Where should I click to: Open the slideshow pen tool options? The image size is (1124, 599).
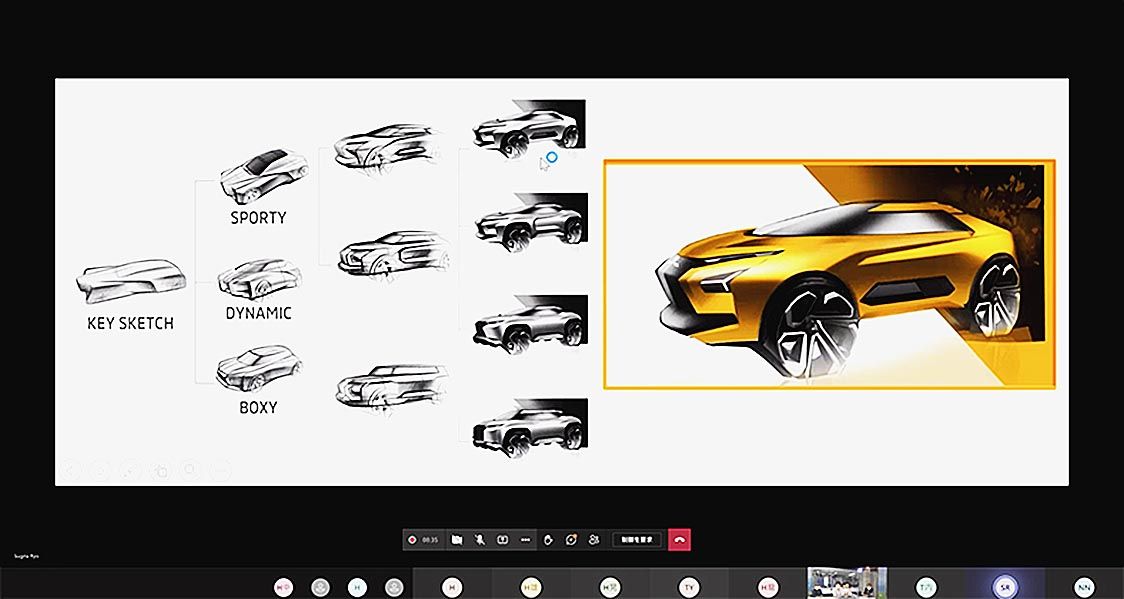(x=130, y=469)
